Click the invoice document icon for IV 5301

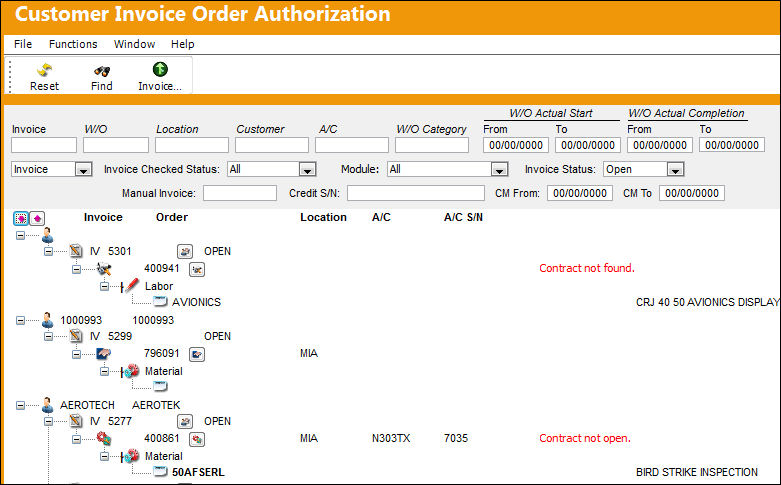pyautogui.click(x=76, y=250)
